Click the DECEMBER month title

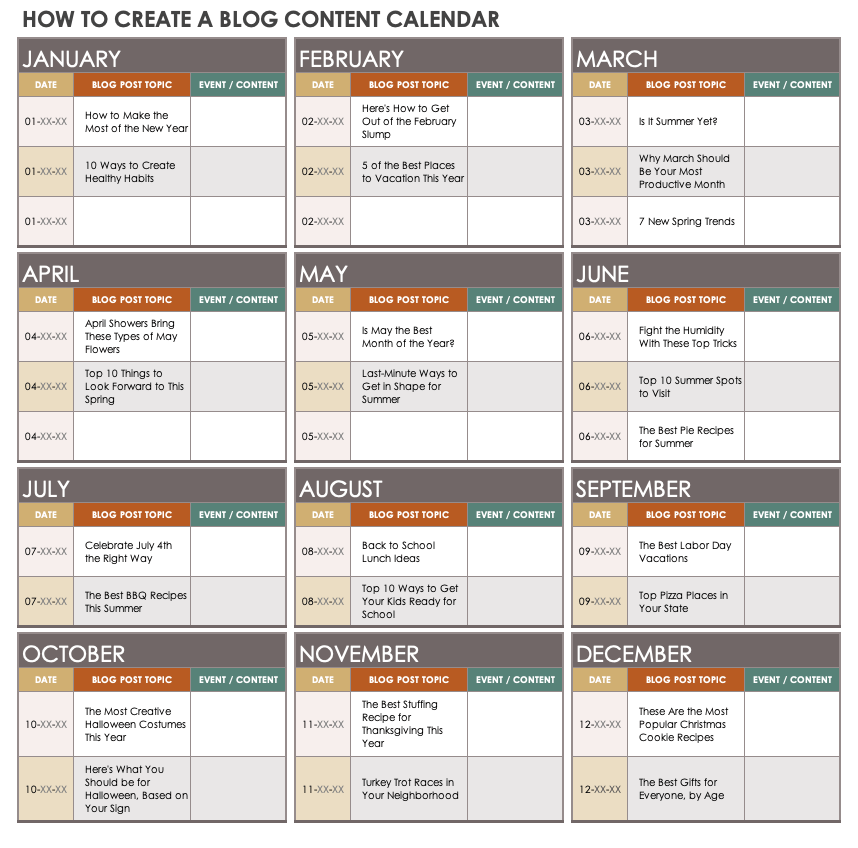coord(634,654)
